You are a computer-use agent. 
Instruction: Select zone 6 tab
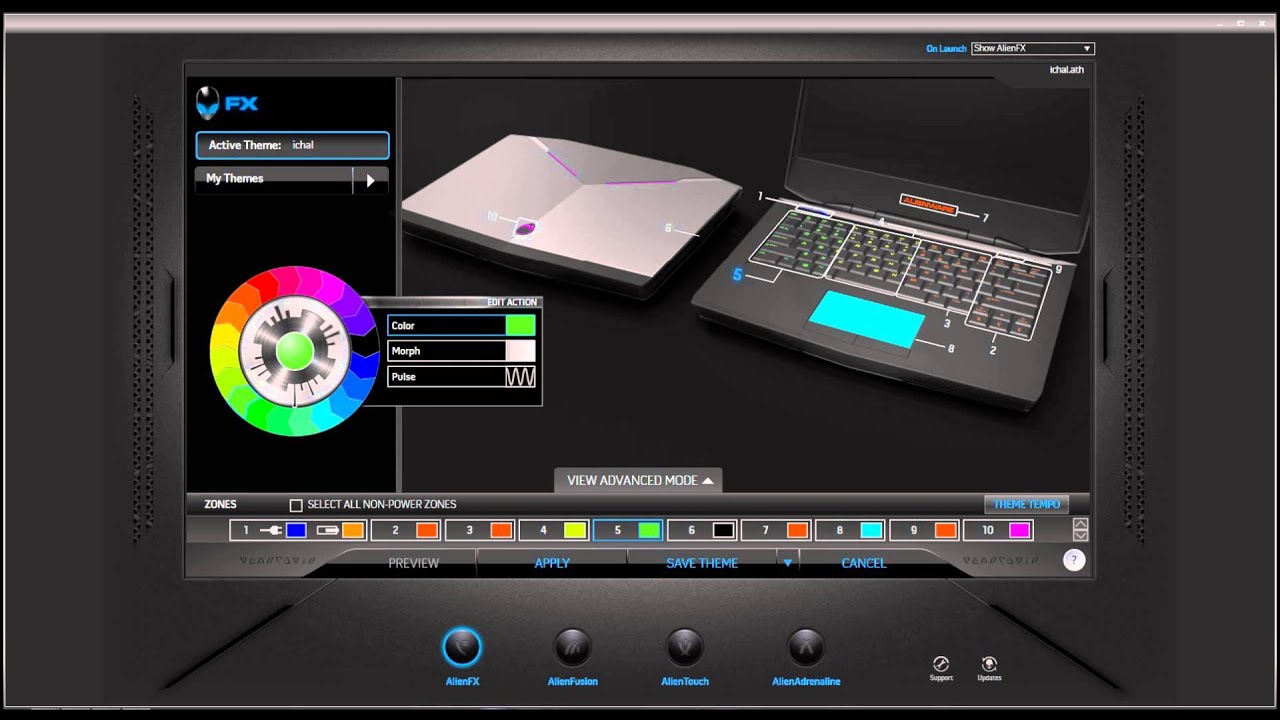pyautogui.click(x=703, y=530)
